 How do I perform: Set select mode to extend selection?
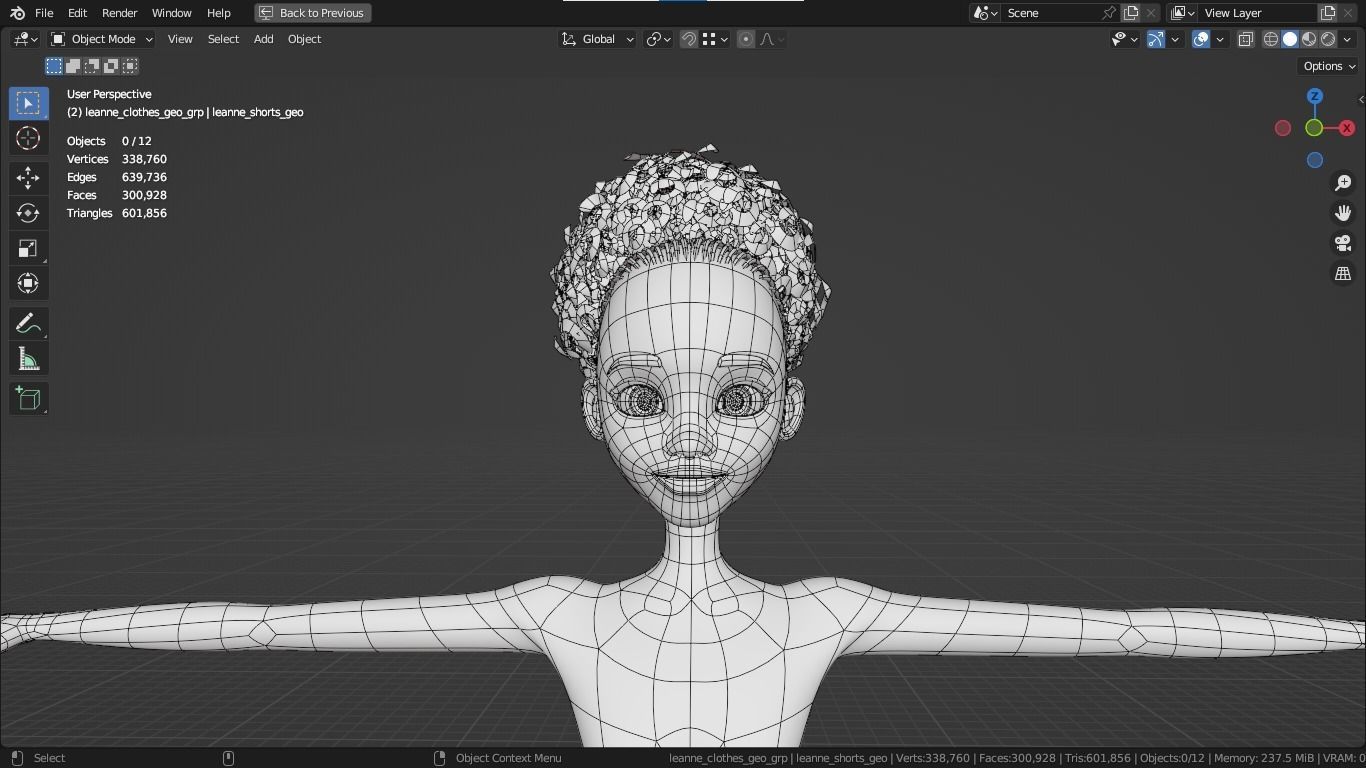[x=73, y=66]
